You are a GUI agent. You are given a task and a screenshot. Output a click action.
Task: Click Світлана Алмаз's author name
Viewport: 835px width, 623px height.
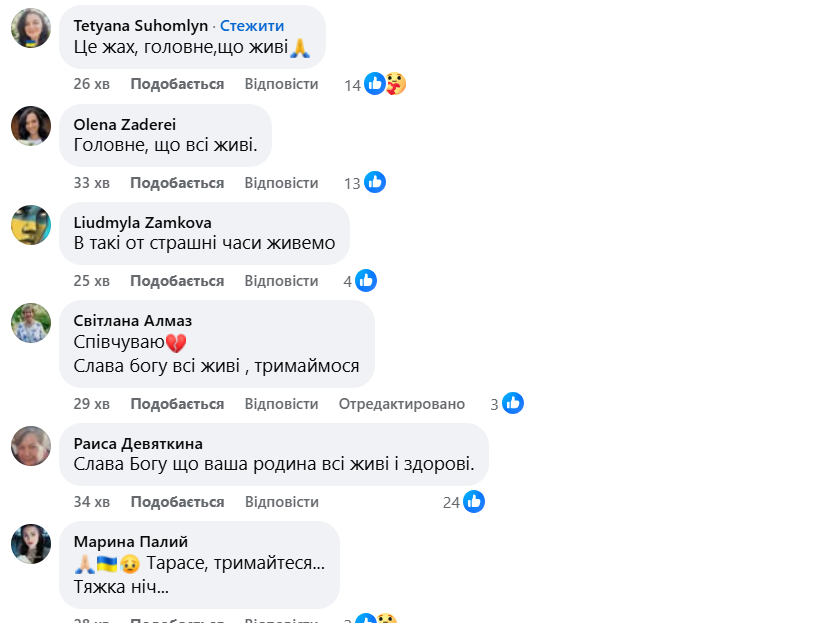pos(133,320)
